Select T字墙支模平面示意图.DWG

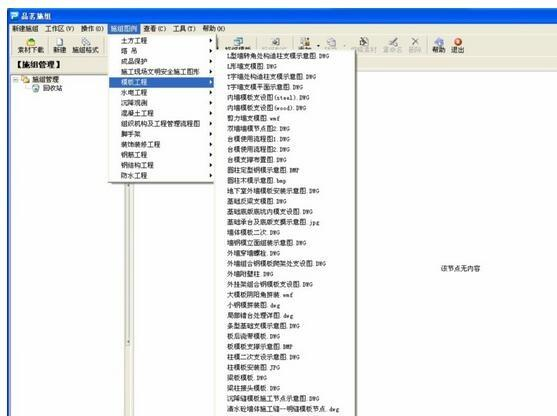point(265,87)
